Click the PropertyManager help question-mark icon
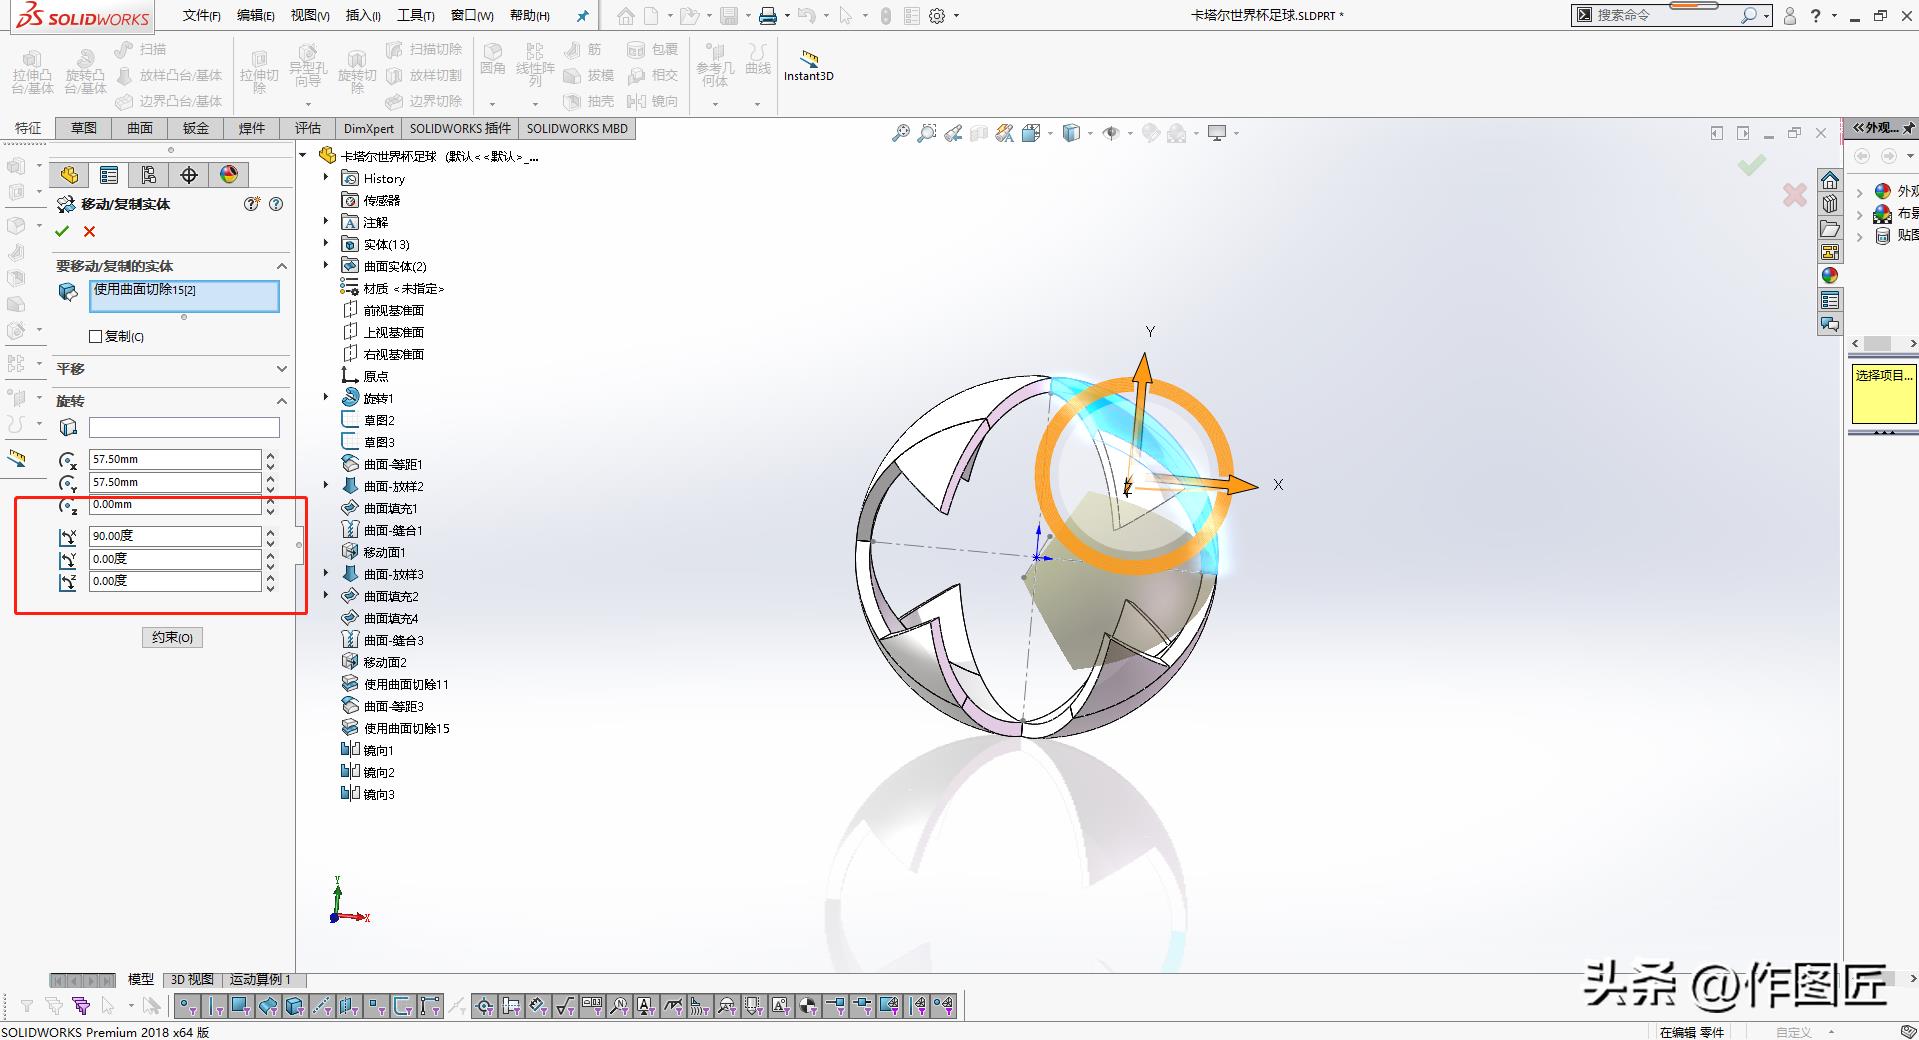This screenshot has height=1040, width=1919. tap(276, 204)
